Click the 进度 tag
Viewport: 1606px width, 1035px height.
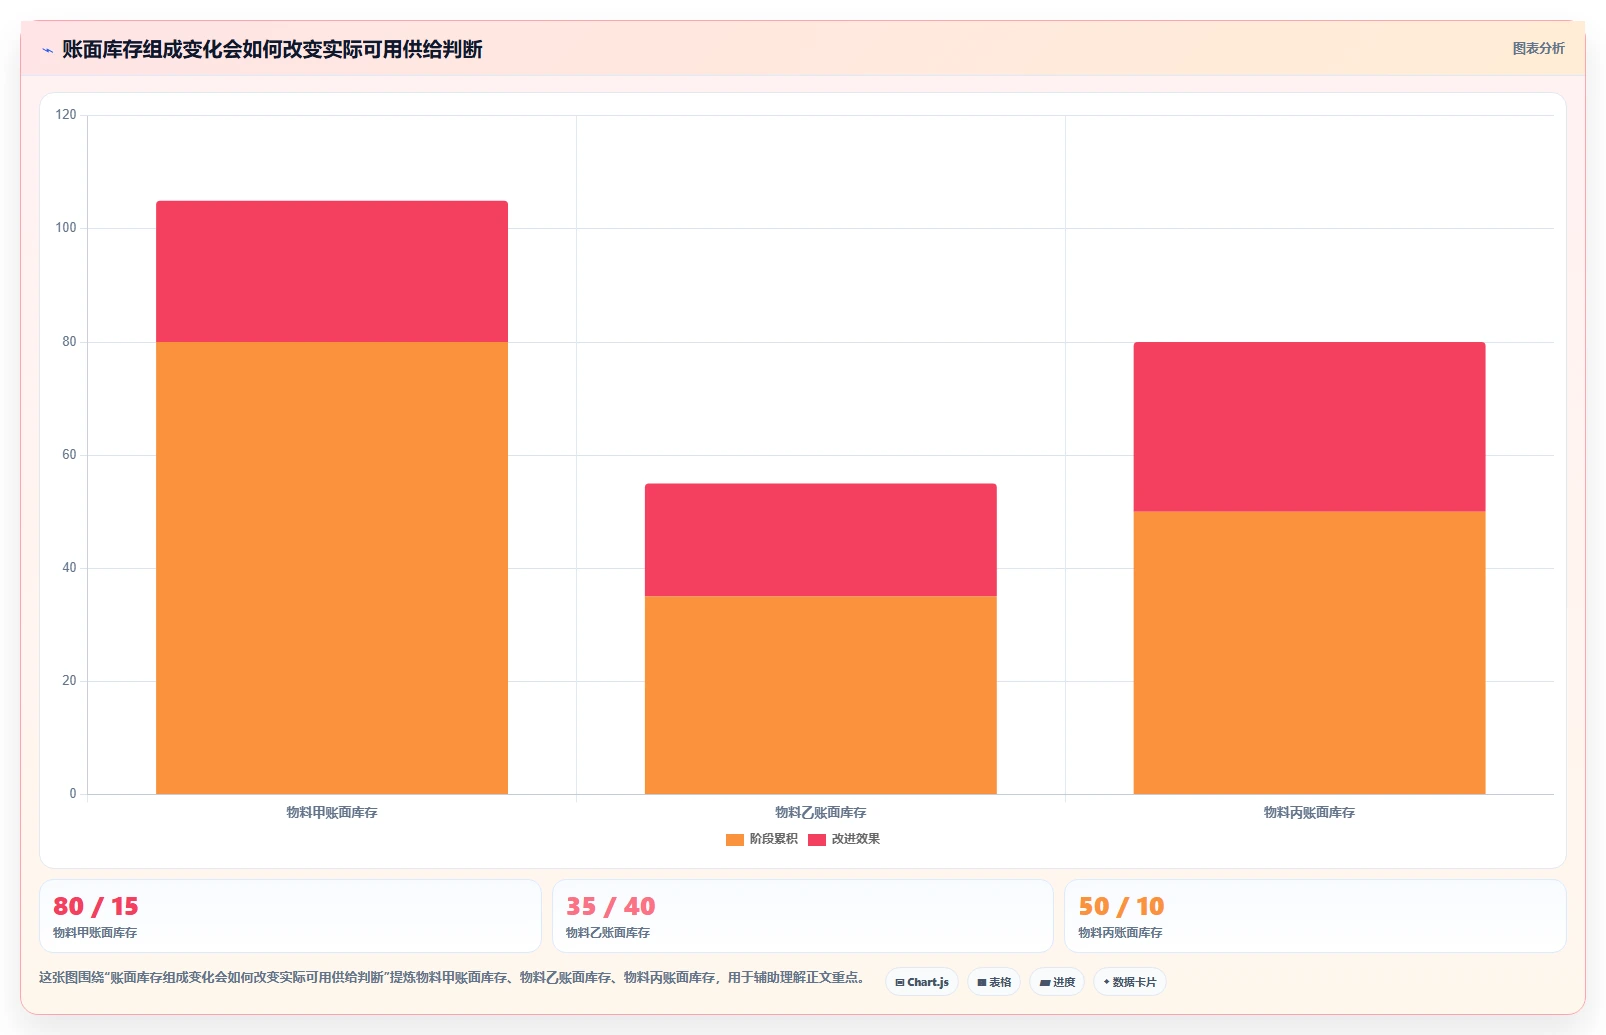click(x=1057, y=982)
